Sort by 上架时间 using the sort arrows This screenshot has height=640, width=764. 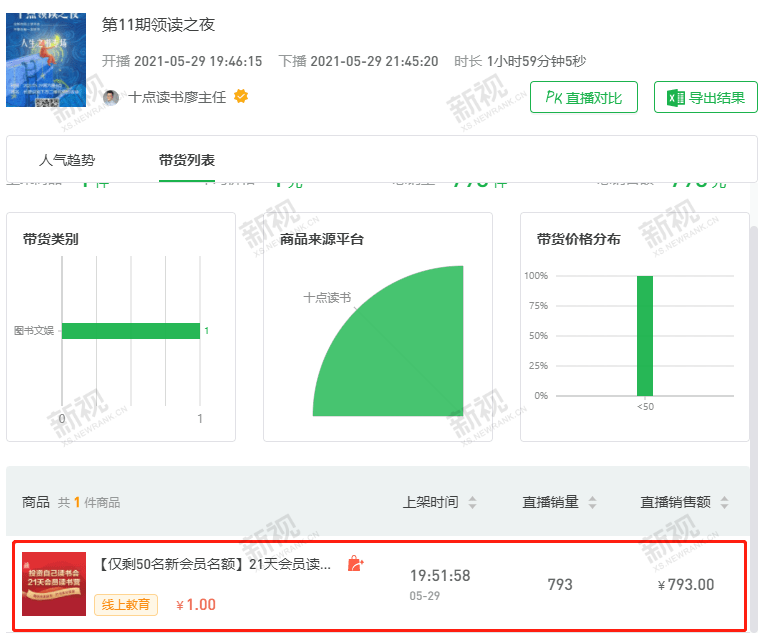[472, 502]
